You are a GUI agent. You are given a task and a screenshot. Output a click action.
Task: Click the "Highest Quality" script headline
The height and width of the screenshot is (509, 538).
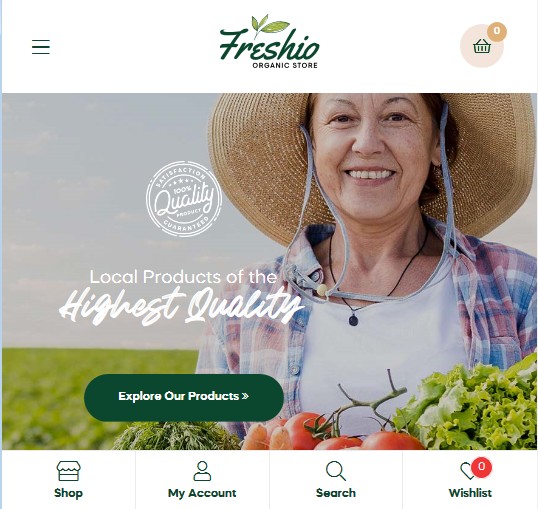point(181,305)
